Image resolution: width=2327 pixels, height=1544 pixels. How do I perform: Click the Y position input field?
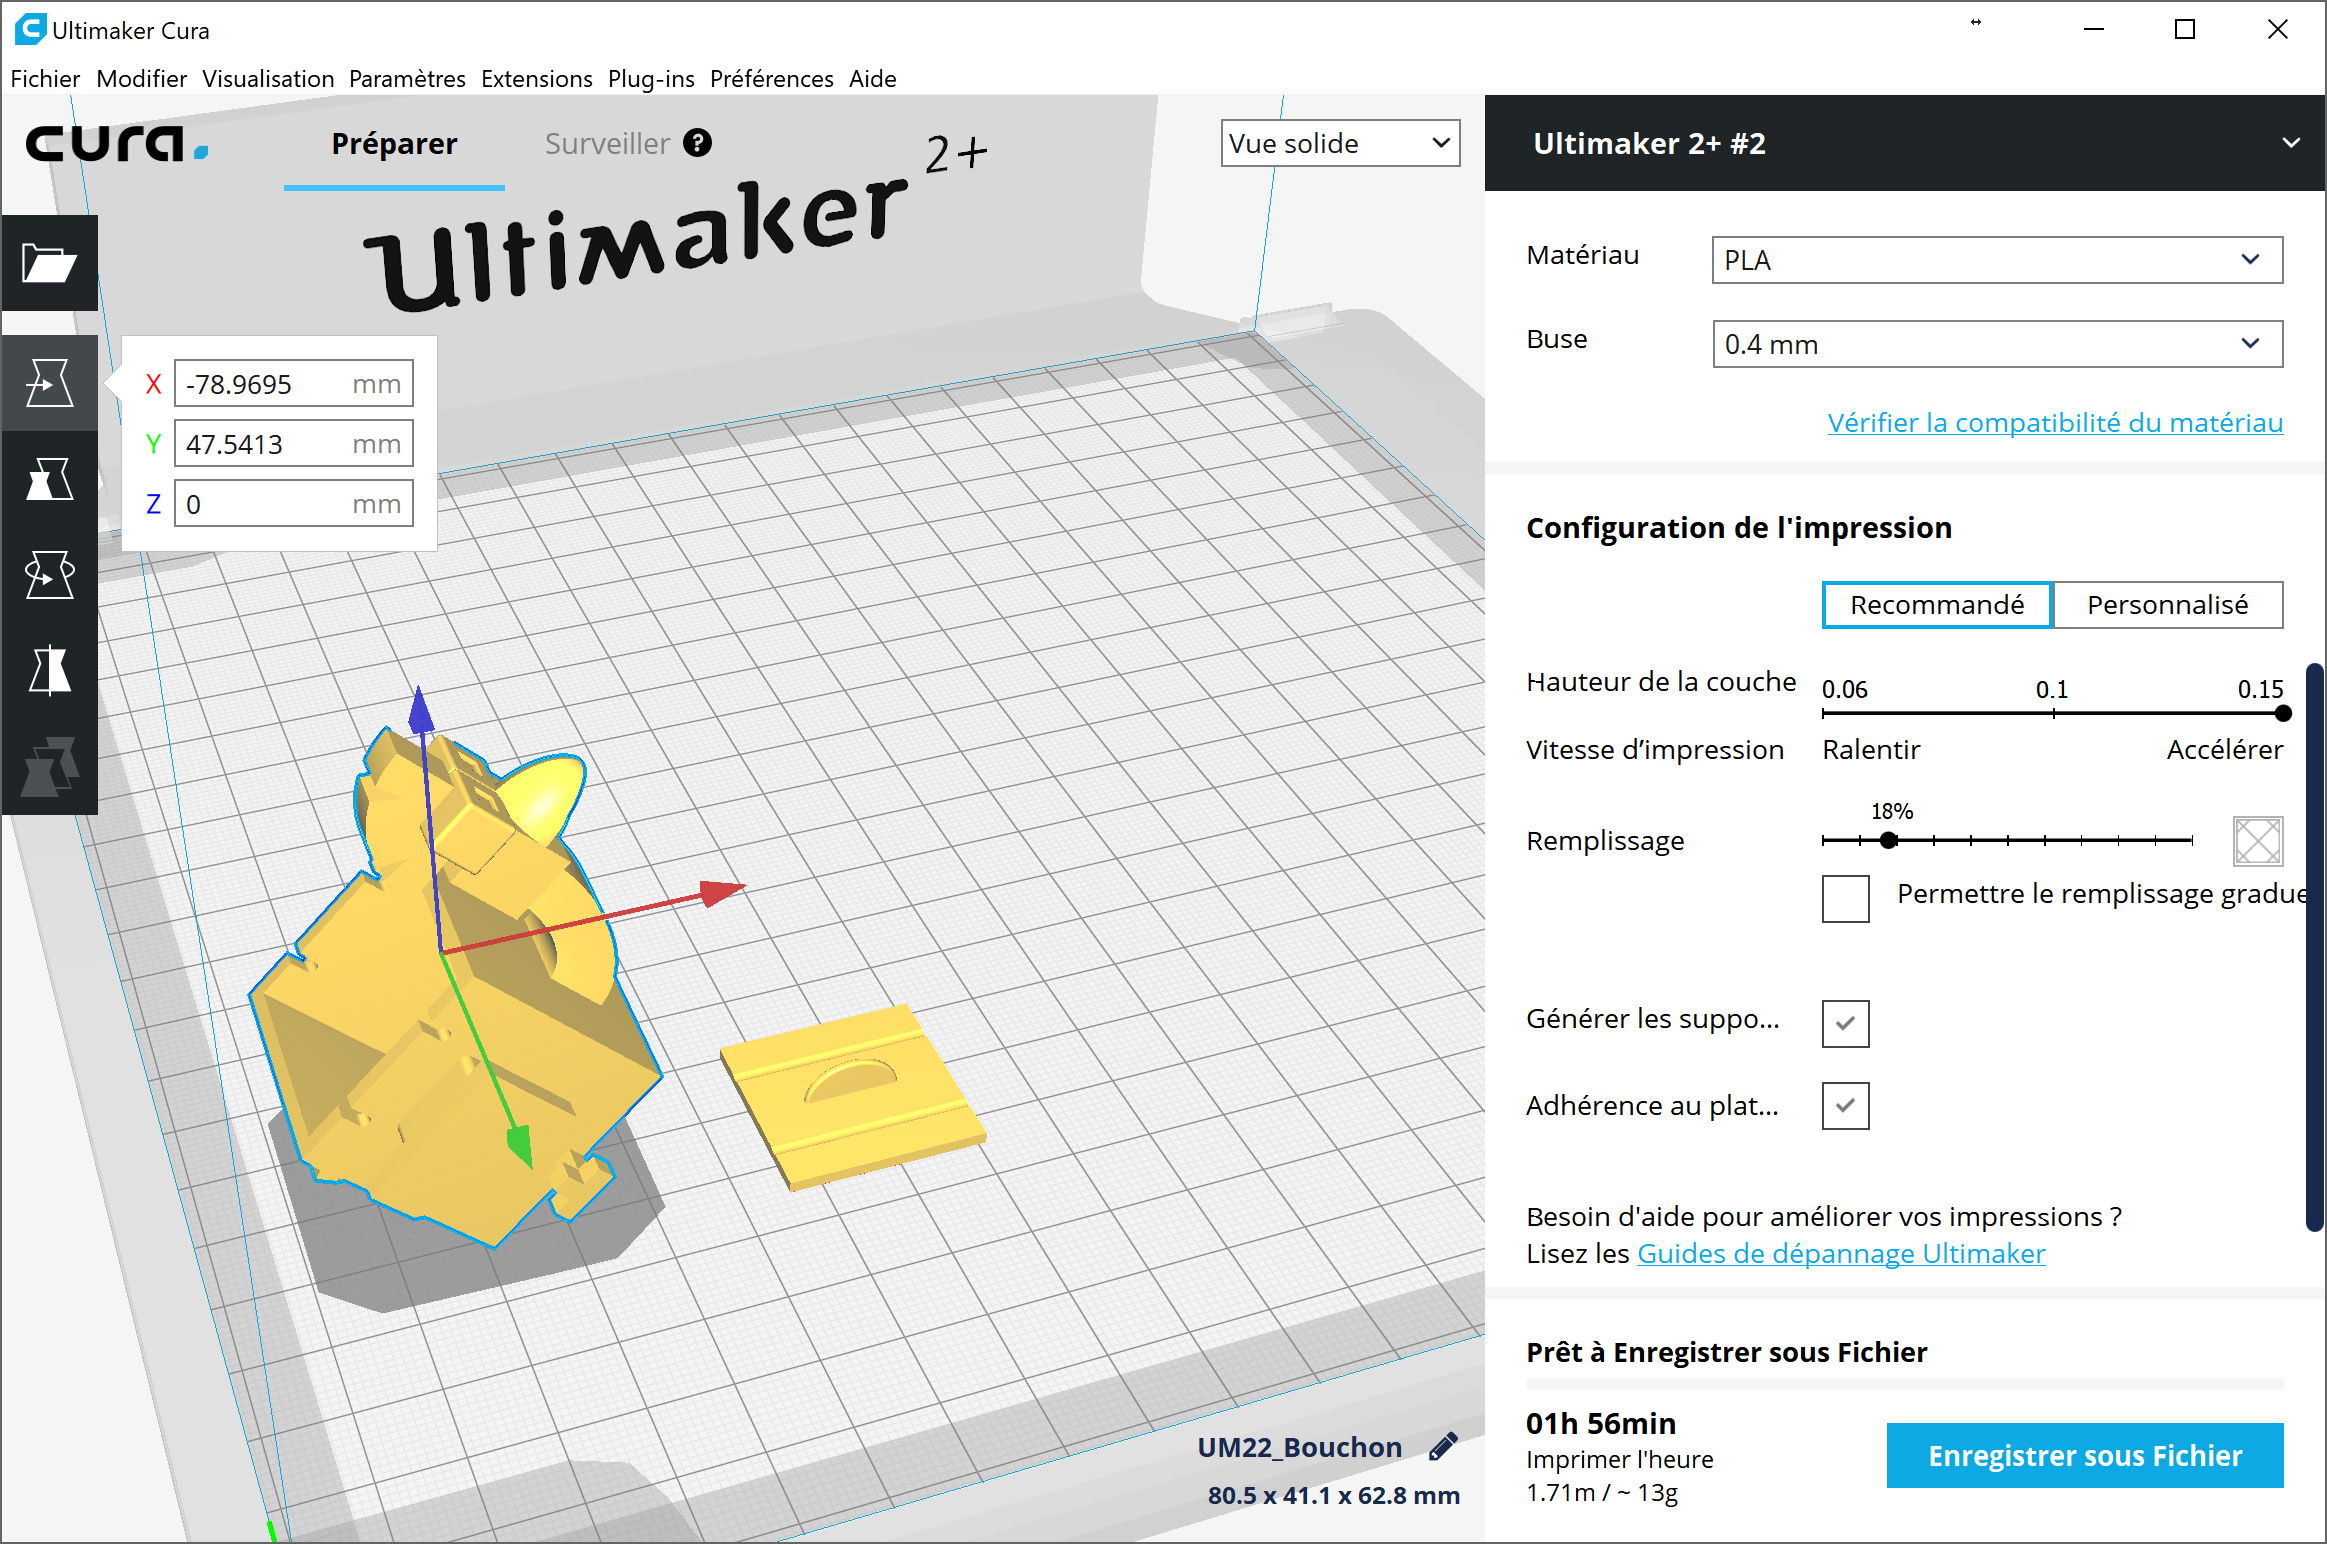point(294,444)
